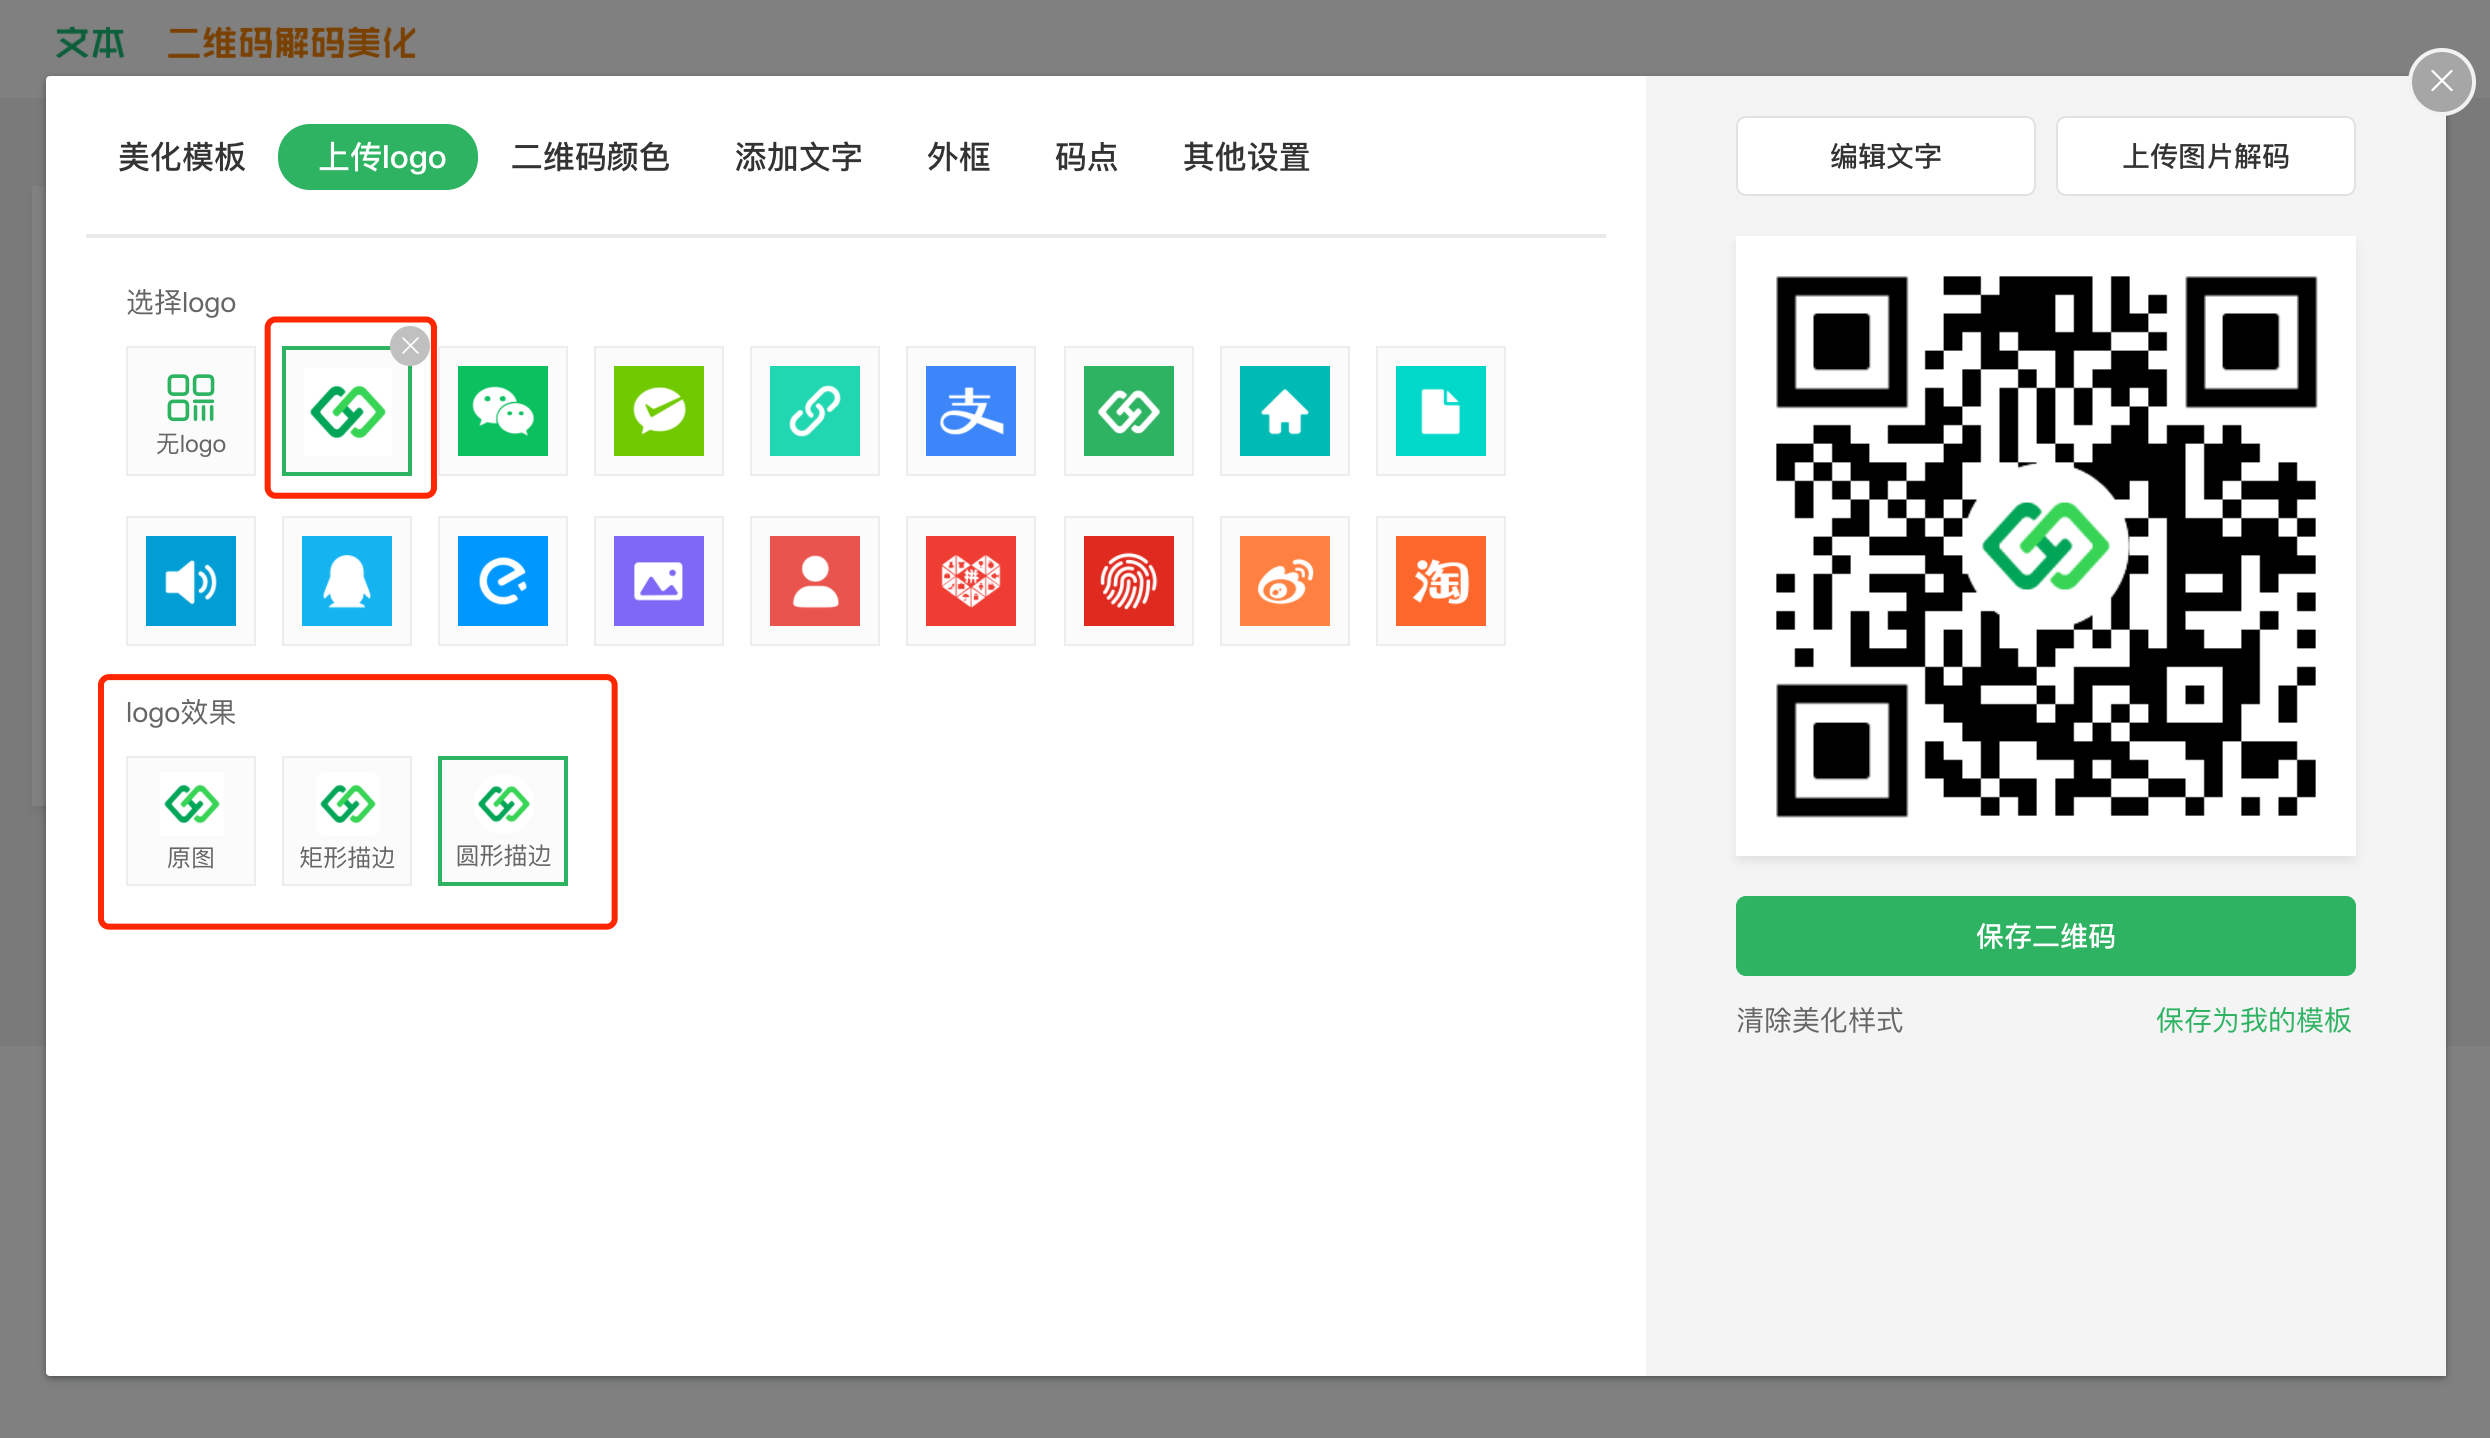This screenshot has height=1438, width=2490.
Task: Select 二维码解码美化 in the background header
Action: 291,43
